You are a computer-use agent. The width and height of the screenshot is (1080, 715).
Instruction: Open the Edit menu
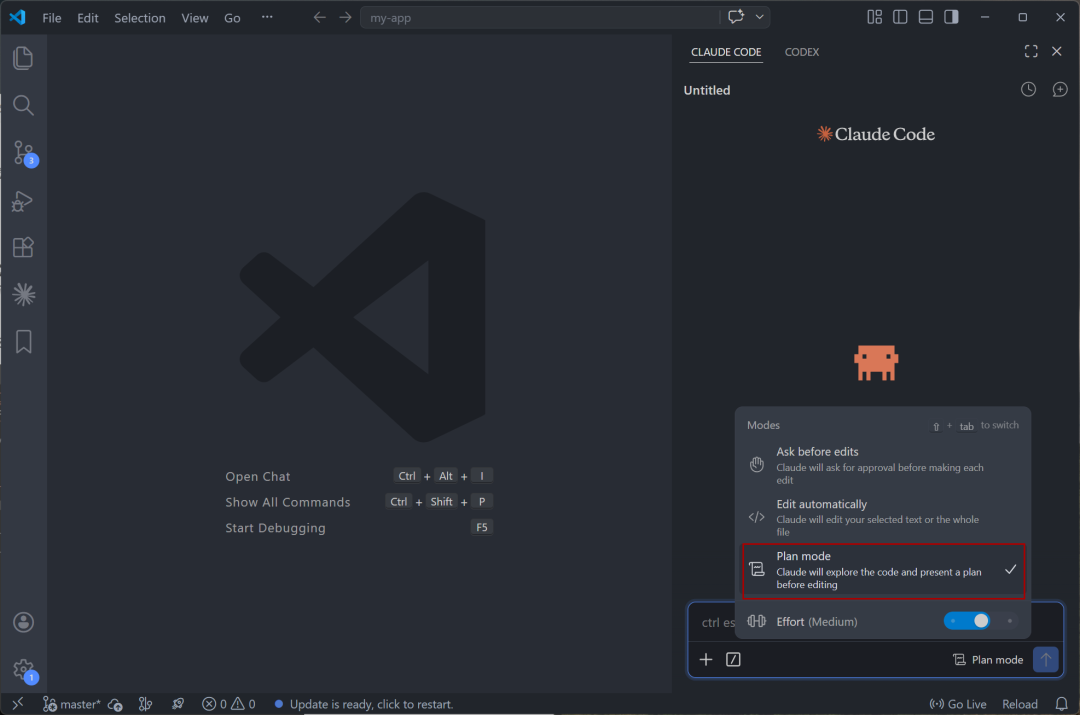pyautogui.click(x=87, y=18)
